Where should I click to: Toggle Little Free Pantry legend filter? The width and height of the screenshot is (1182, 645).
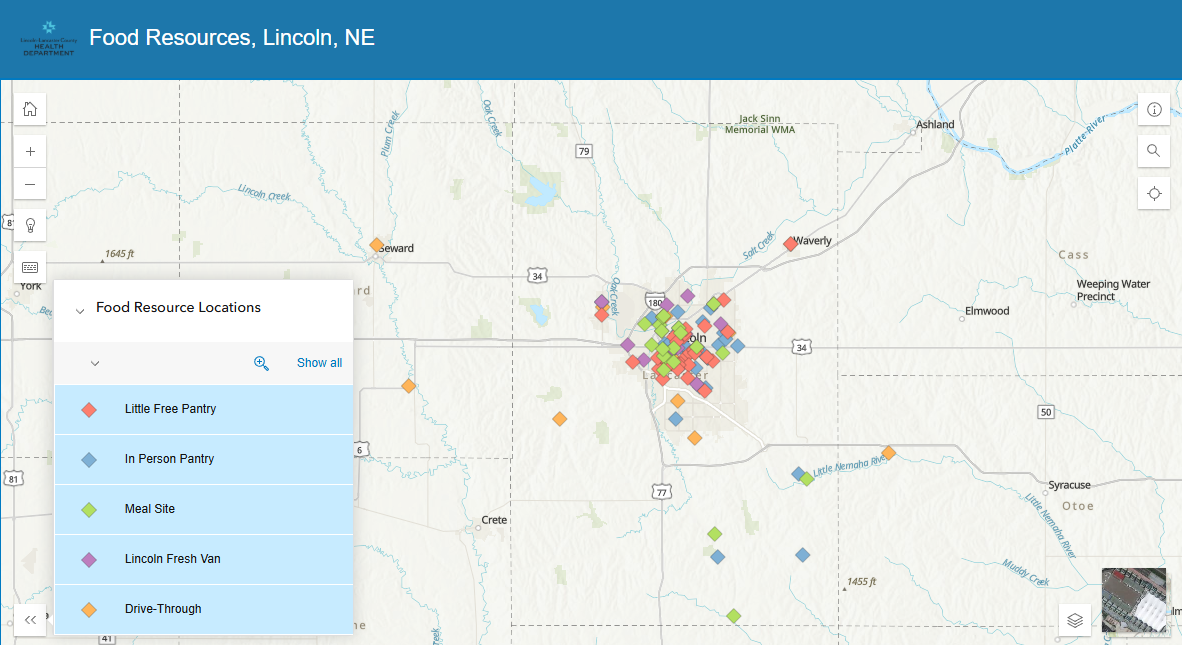[204, 409]
